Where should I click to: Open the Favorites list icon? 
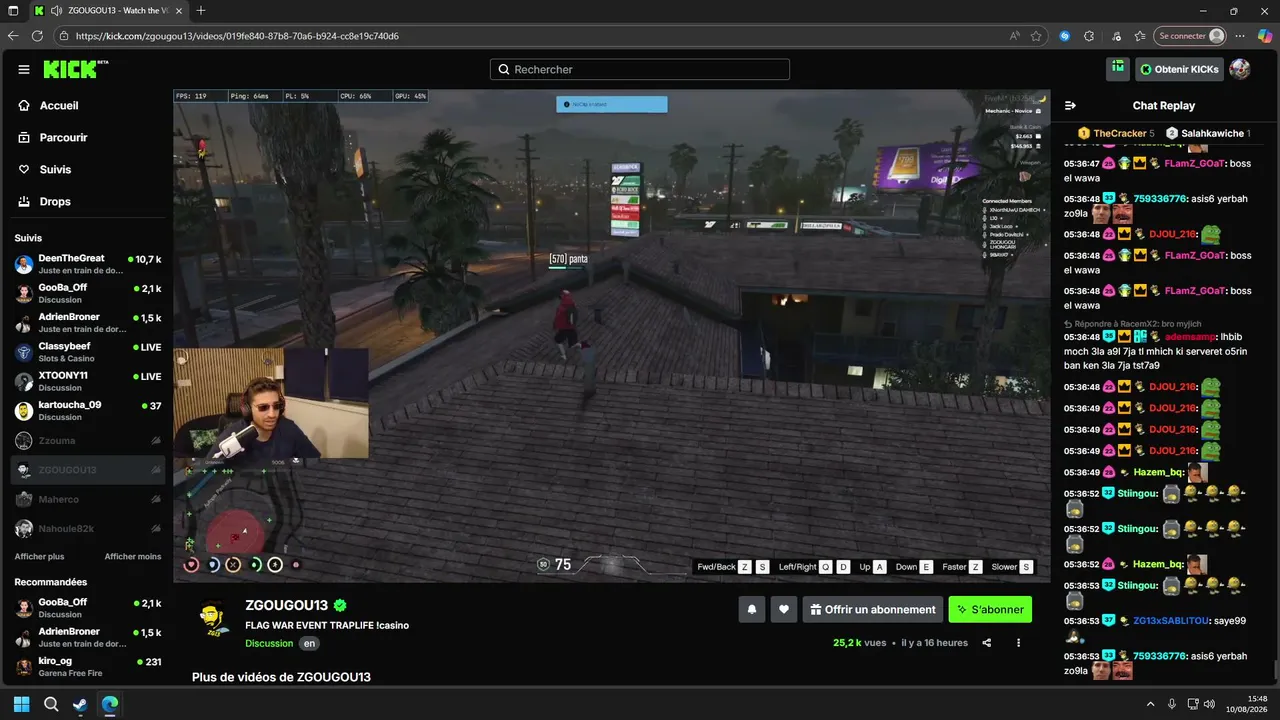pos(1139,36)
